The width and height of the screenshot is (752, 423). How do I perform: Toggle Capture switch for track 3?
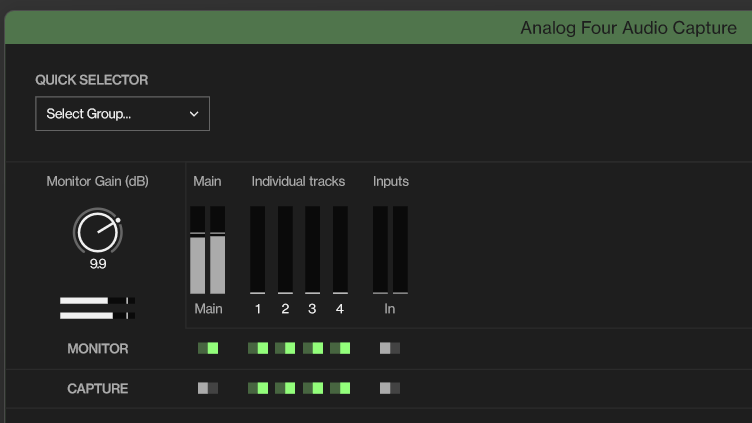tap(313, 388)
